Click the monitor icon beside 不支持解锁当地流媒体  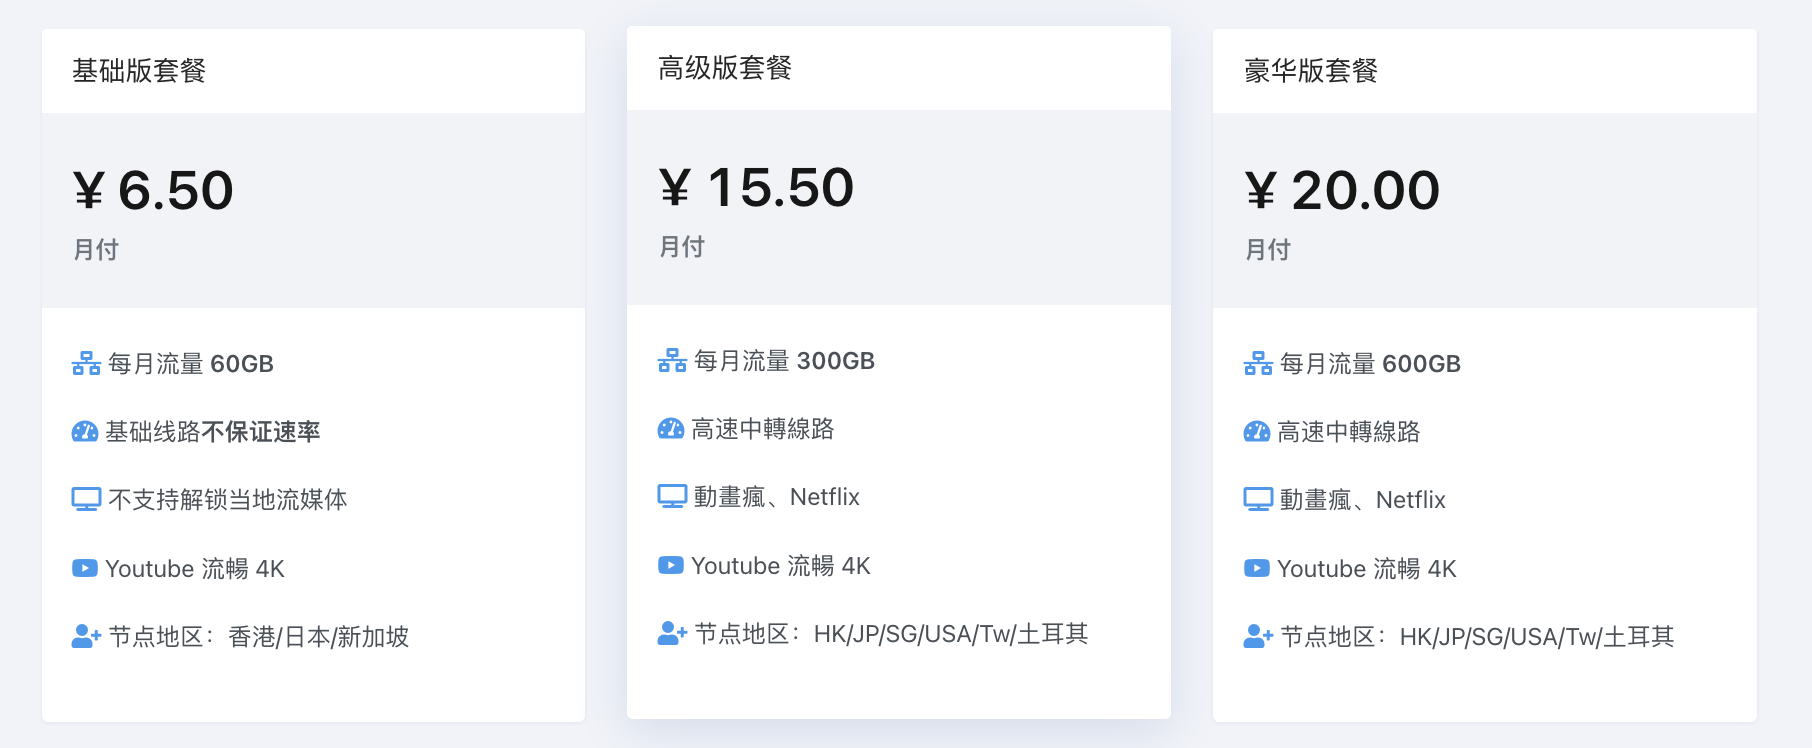coord(86,499)
